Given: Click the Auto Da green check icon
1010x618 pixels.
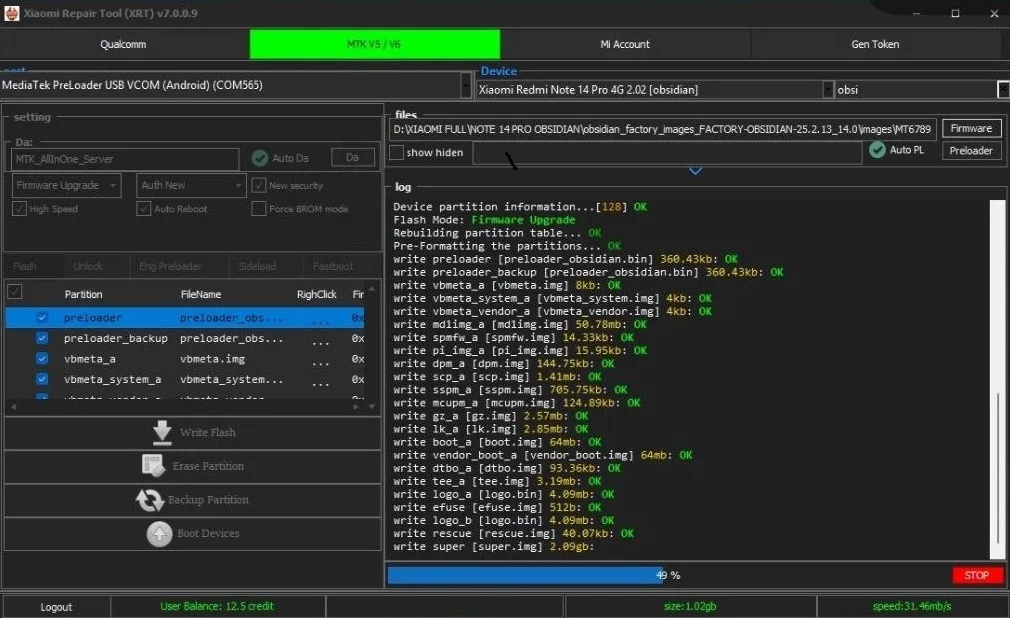Looking at the screenshot, I should point(260,158).
